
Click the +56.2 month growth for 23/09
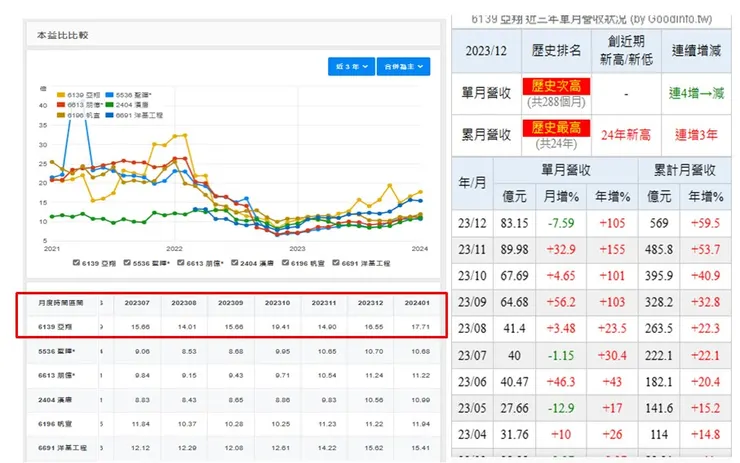pyautogui.click(x=561, y=302)
